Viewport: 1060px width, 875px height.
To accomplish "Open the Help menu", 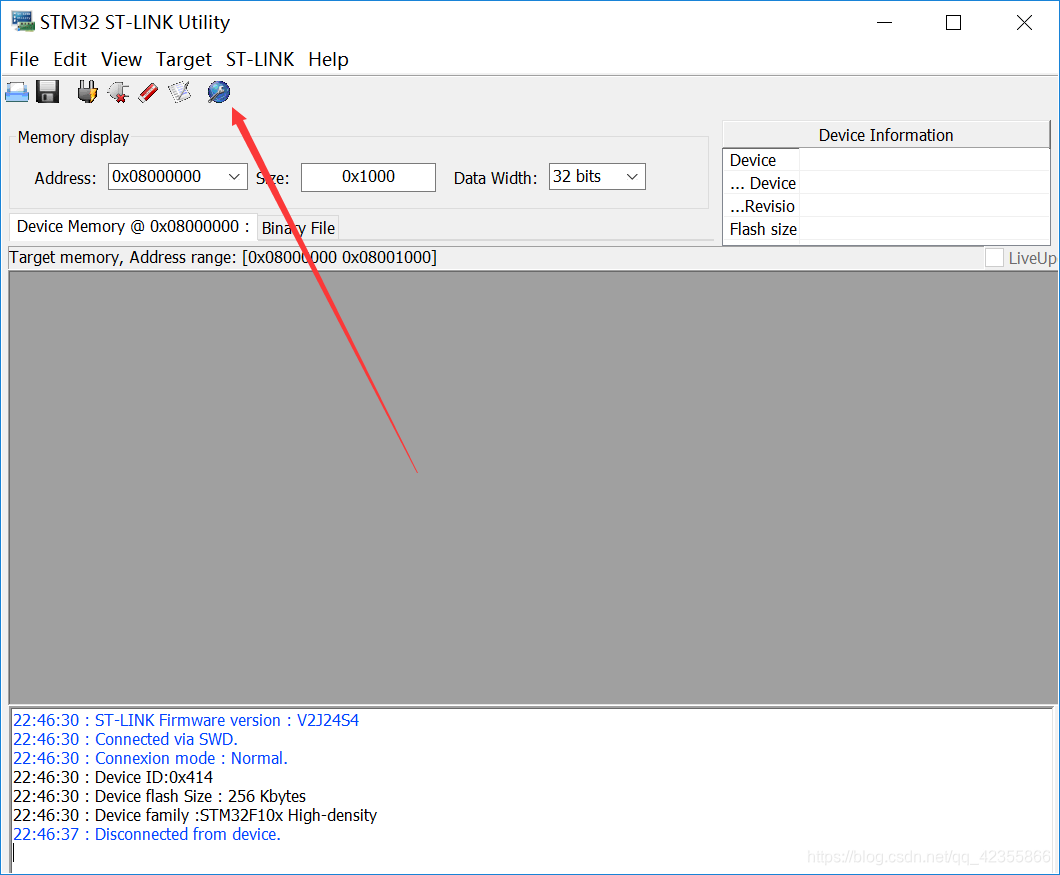I will tap(328, 60).
